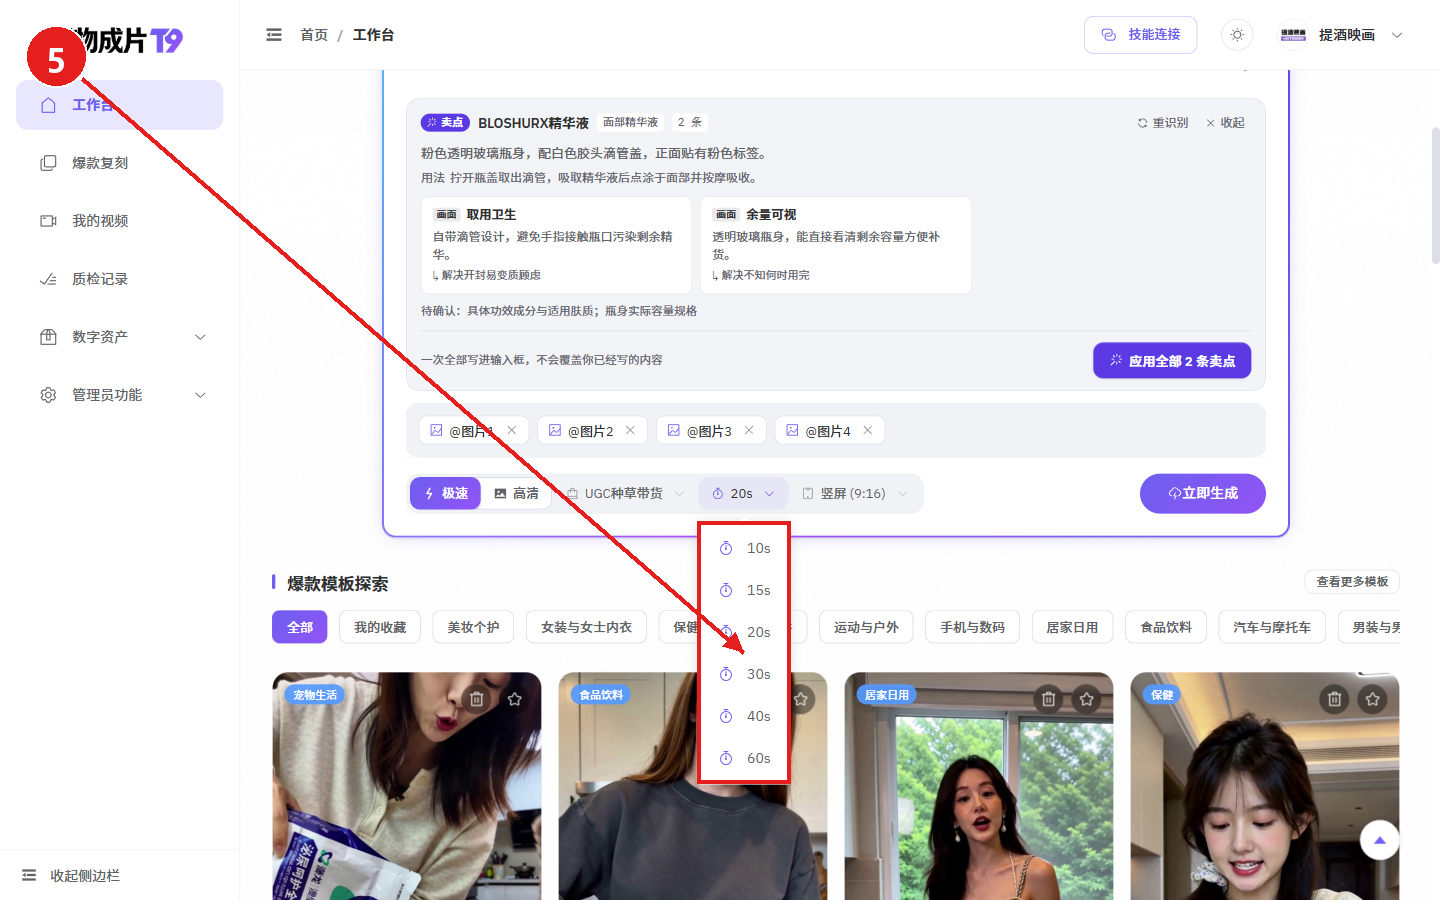Delete the 宠物生活 template via trash icon
Viewport: 1440px width, 900px height.
pos(477,700)
